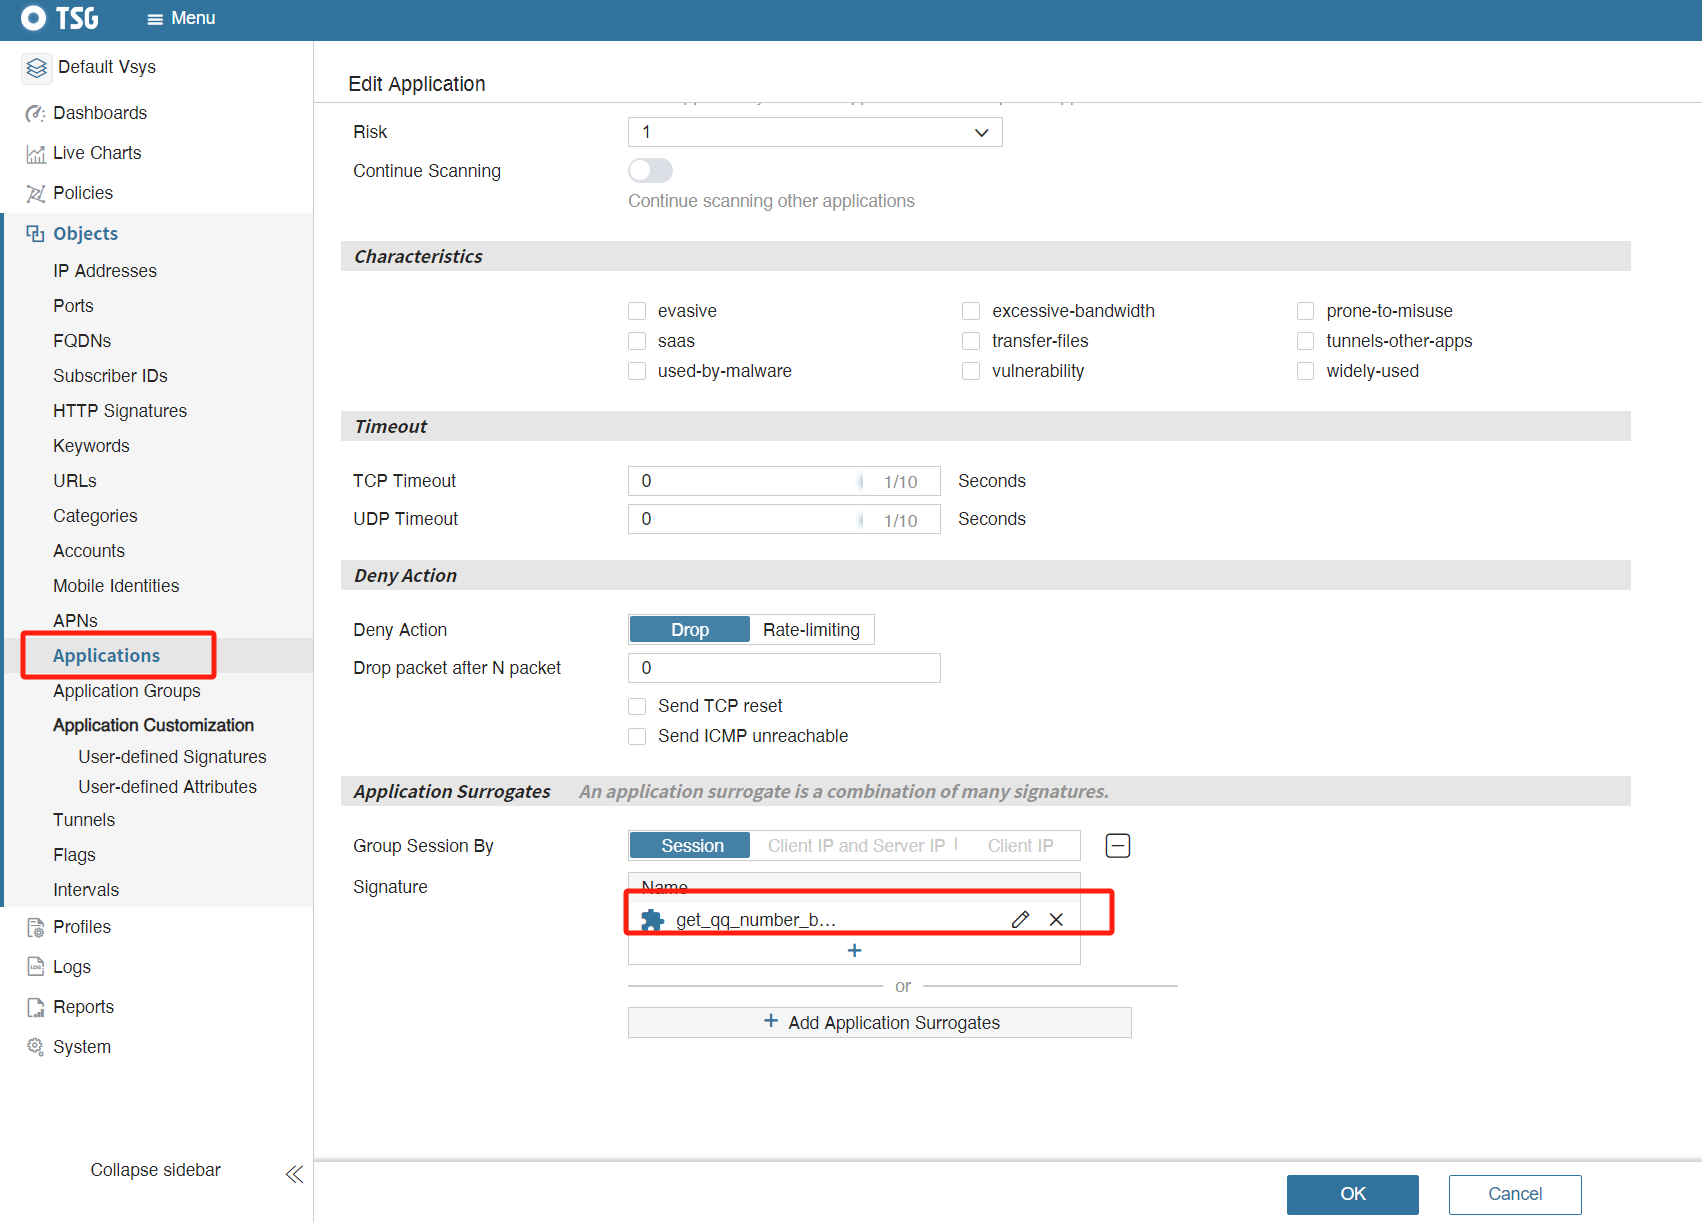Click the plus icon to add signature
The height and width of the screenshot is (1222, 1702).
854,950
